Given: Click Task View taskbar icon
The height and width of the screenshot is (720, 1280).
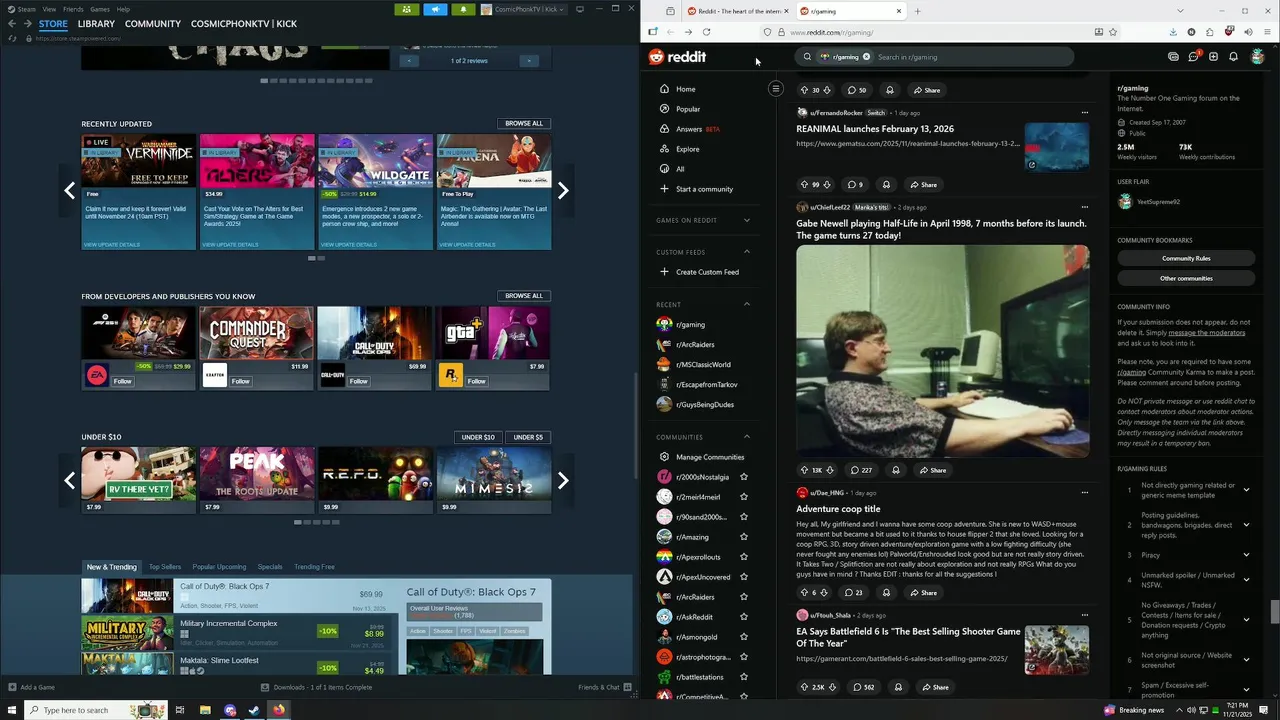Looking at the screenshot, I should [180, 710].
